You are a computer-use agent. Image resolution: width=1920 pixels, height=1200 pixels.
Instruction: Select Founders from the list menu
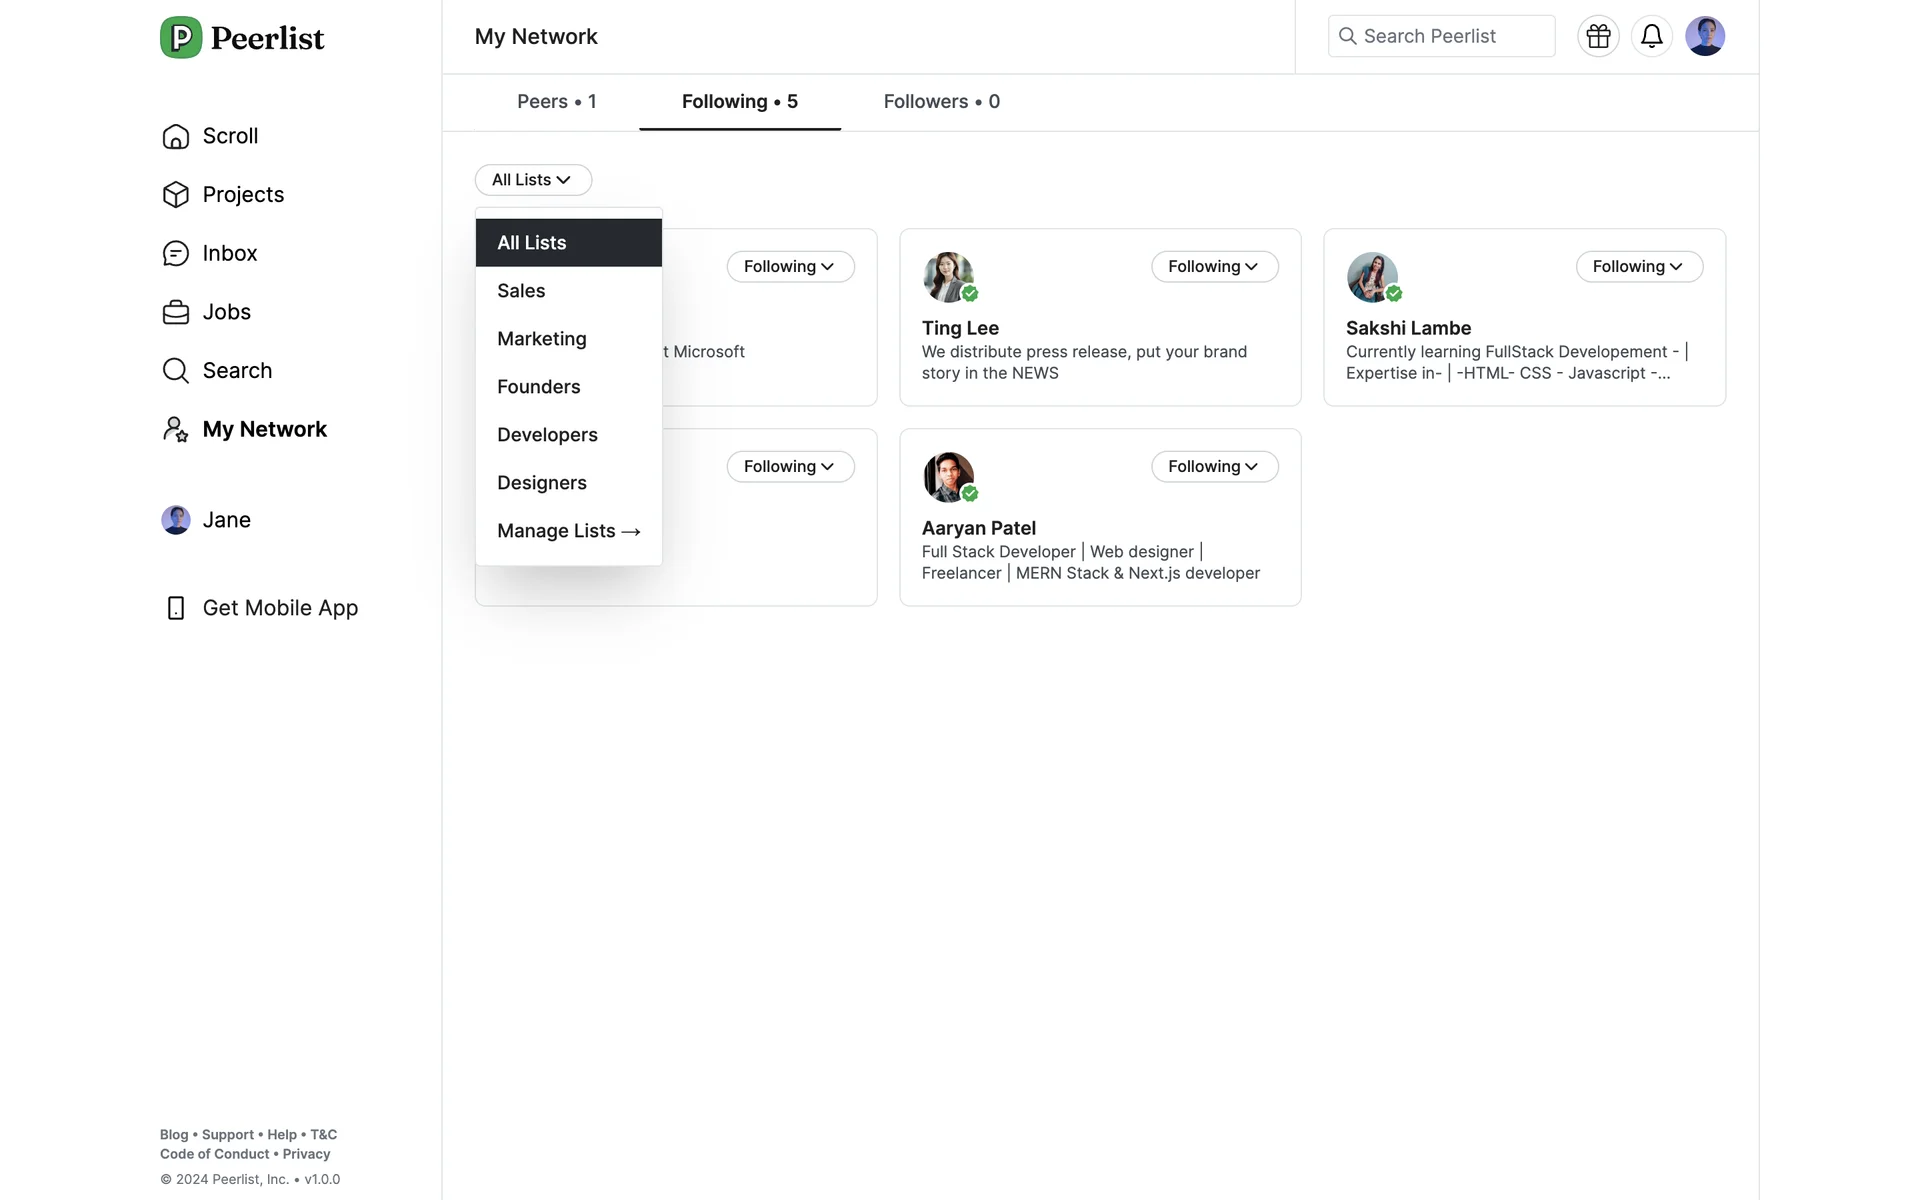(539, 387)
